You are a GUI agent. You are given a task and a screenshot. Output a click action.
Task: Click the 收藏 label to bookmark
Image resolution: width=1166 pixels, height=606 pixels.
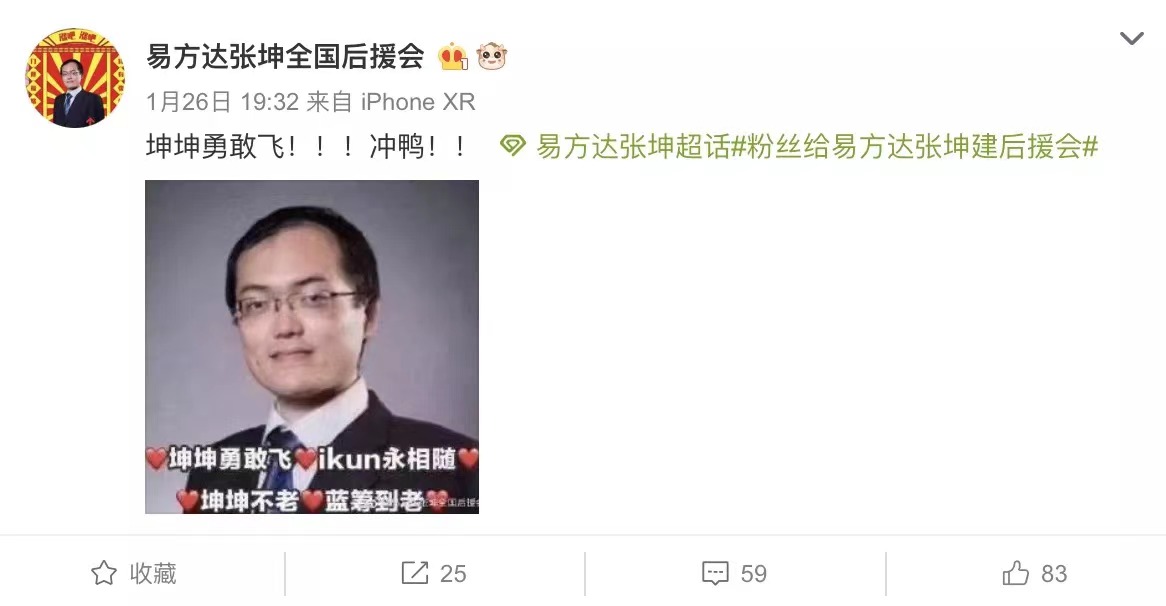click(153, 573)
